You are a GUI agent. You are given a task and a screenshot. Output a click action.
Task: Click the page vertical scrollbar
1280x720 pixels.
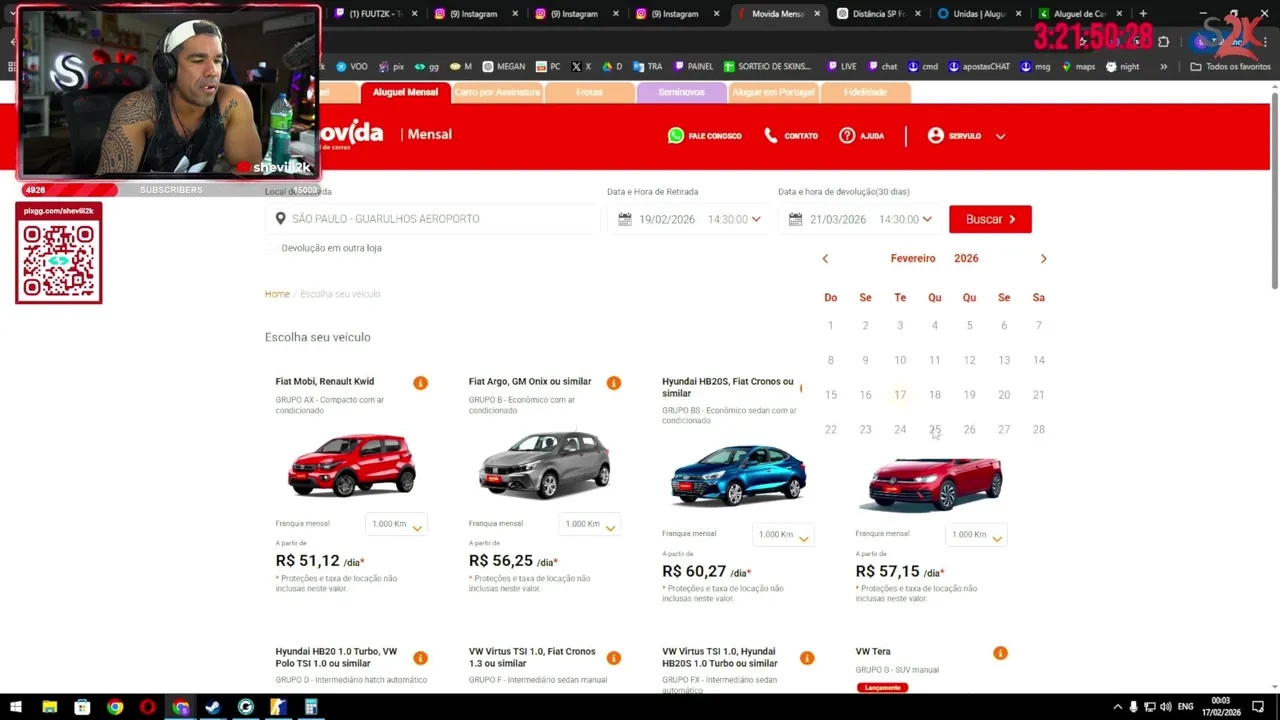pos(1275,190)
